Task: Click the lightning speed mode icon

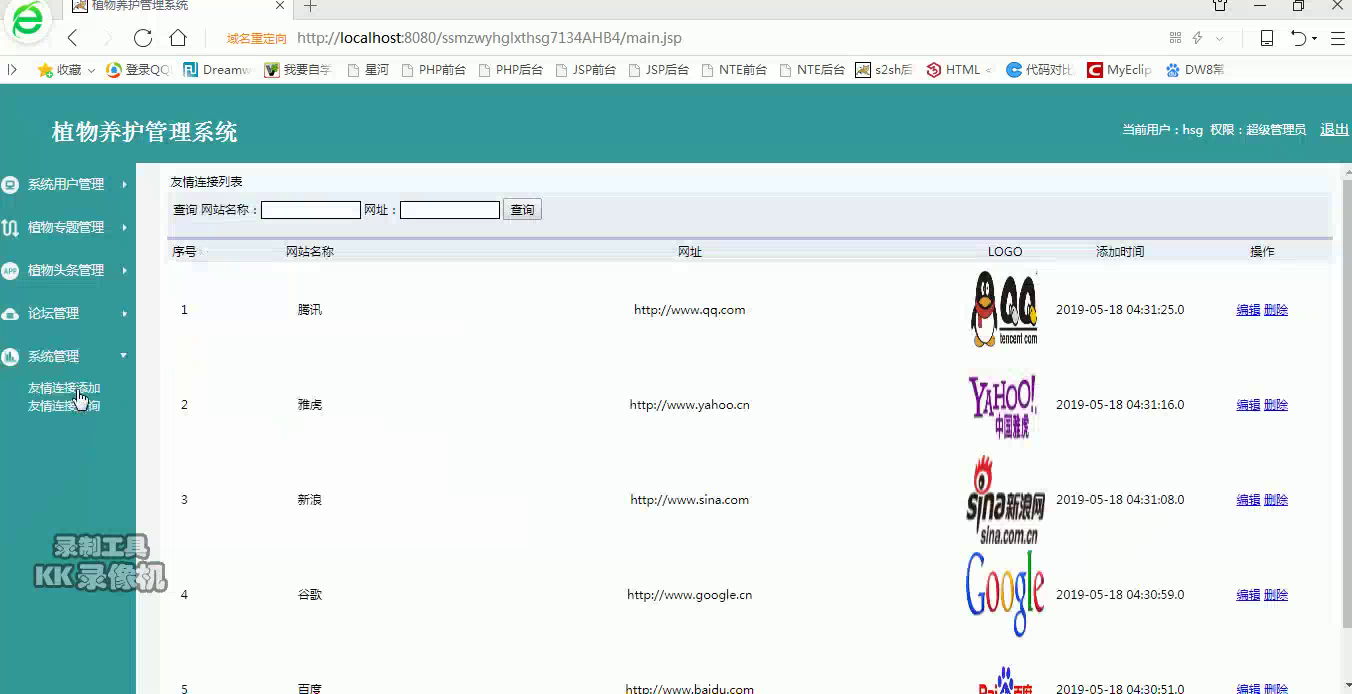Action: [1197, 38]
